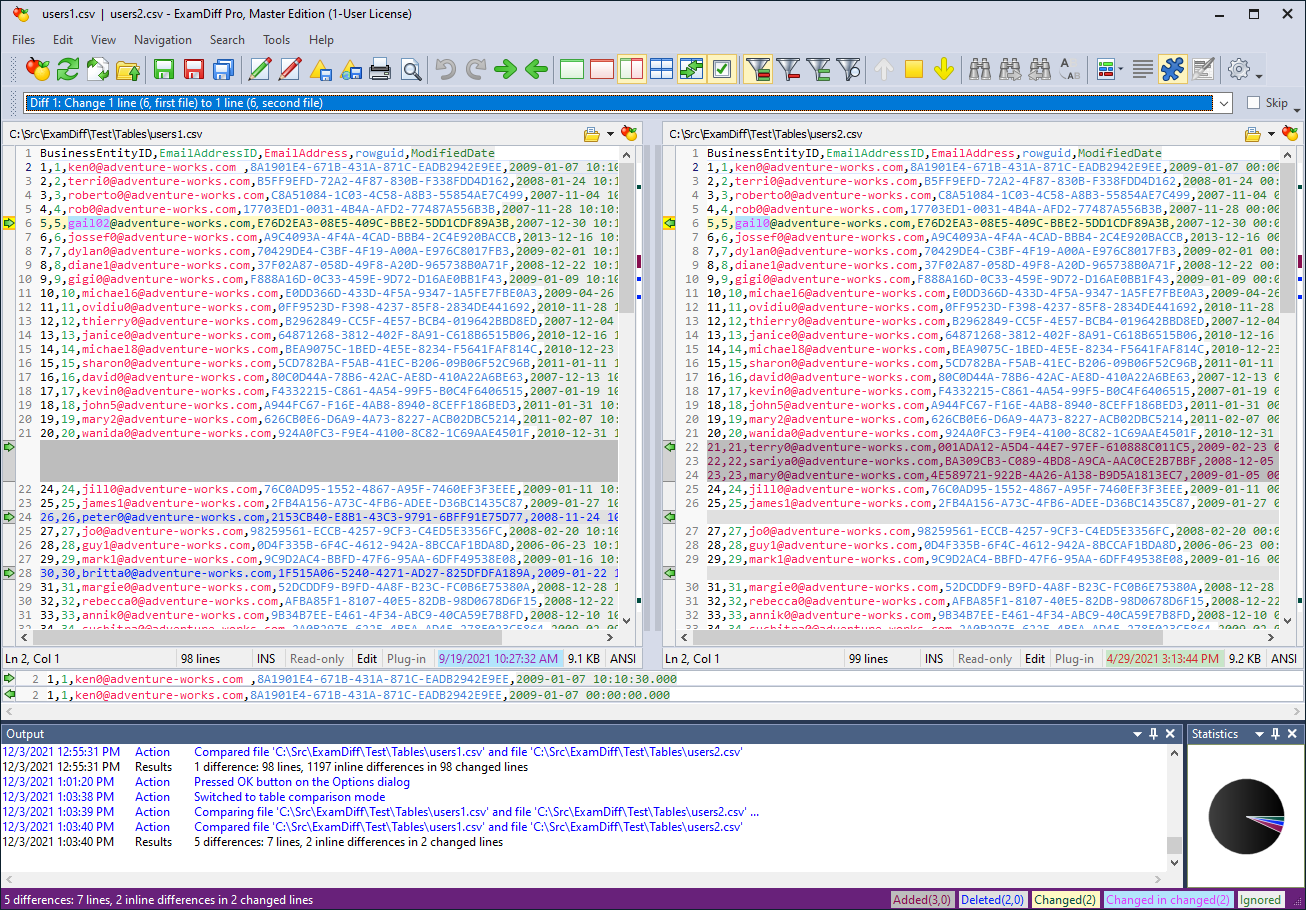This screenshot has height=910, width=1306.
Task: Tick the Skip checkbox
Action: point(1253,103)
